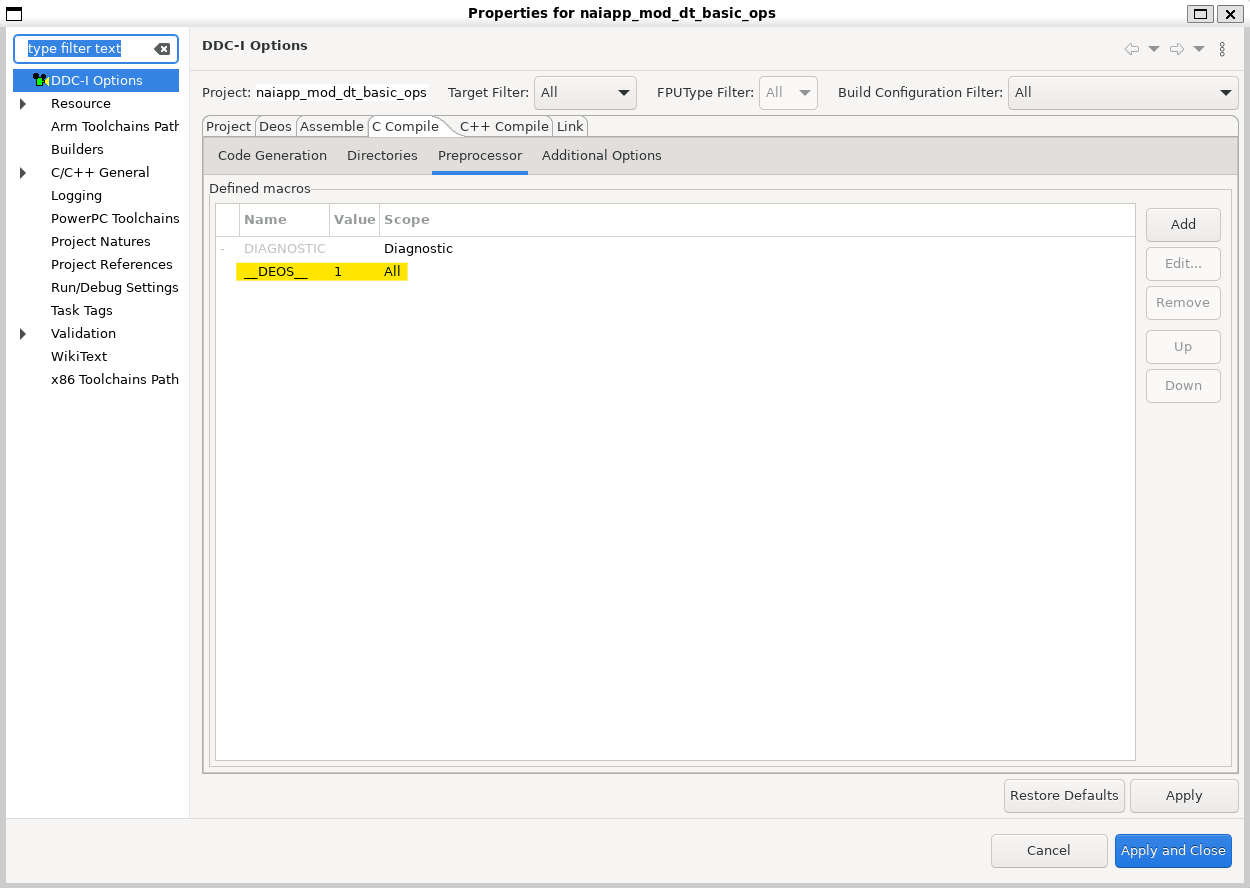Image resolution: width=1250 pixels, height=888 pixels.
Task: Expand the Resource tree node
Action: [23, 104]
